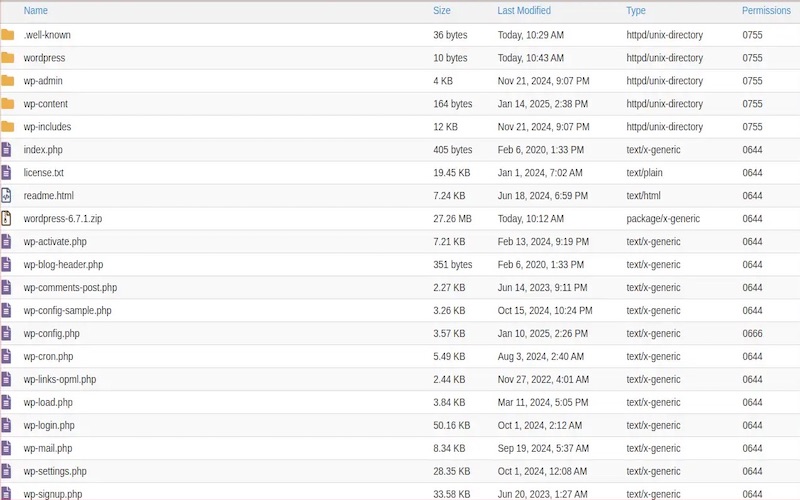This screenshot has height=500, width=800.
Task: Click the license.txt file icon
Action: (7, 173)
